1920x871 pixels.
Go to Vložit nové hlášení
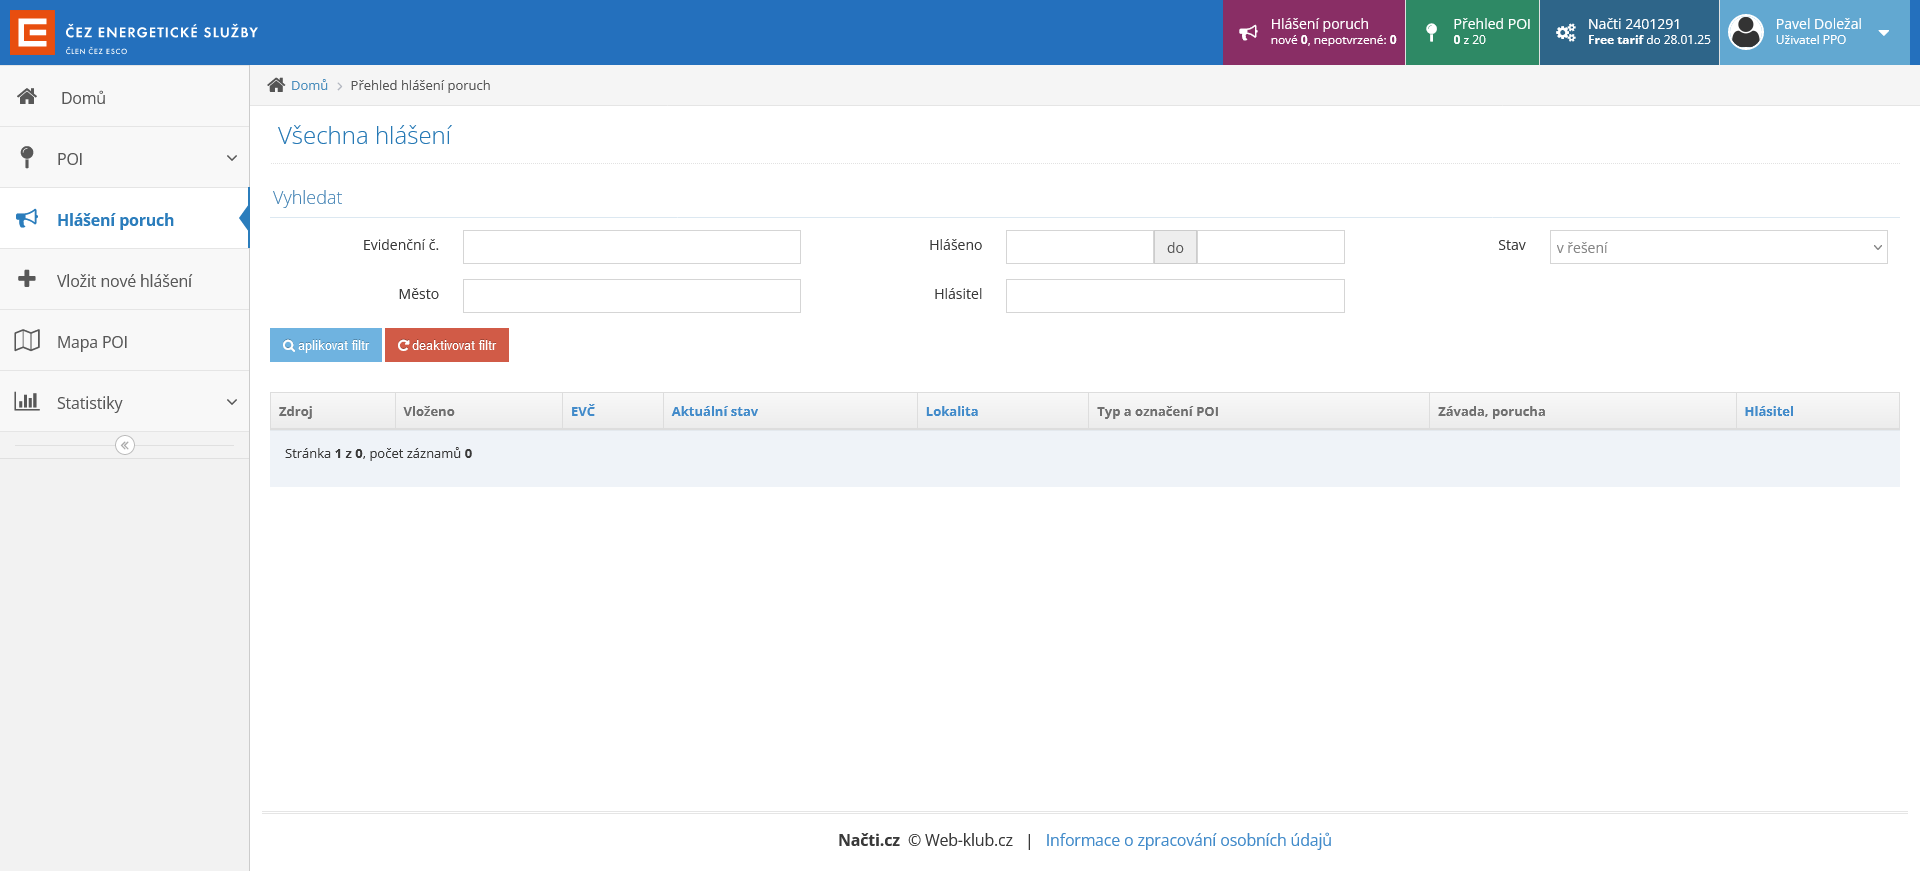[x=124, y=281]
